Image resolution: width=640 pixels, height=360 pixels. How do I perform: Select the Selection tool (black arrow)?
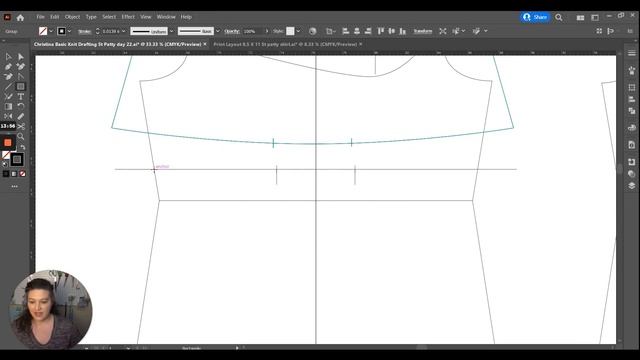[8, 57]
